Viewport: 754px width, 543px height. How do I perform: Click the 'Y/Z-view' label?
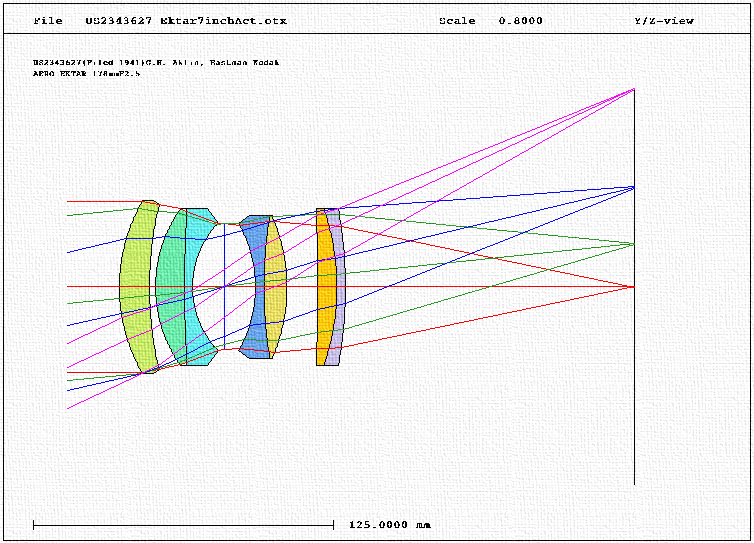[664, 21]
